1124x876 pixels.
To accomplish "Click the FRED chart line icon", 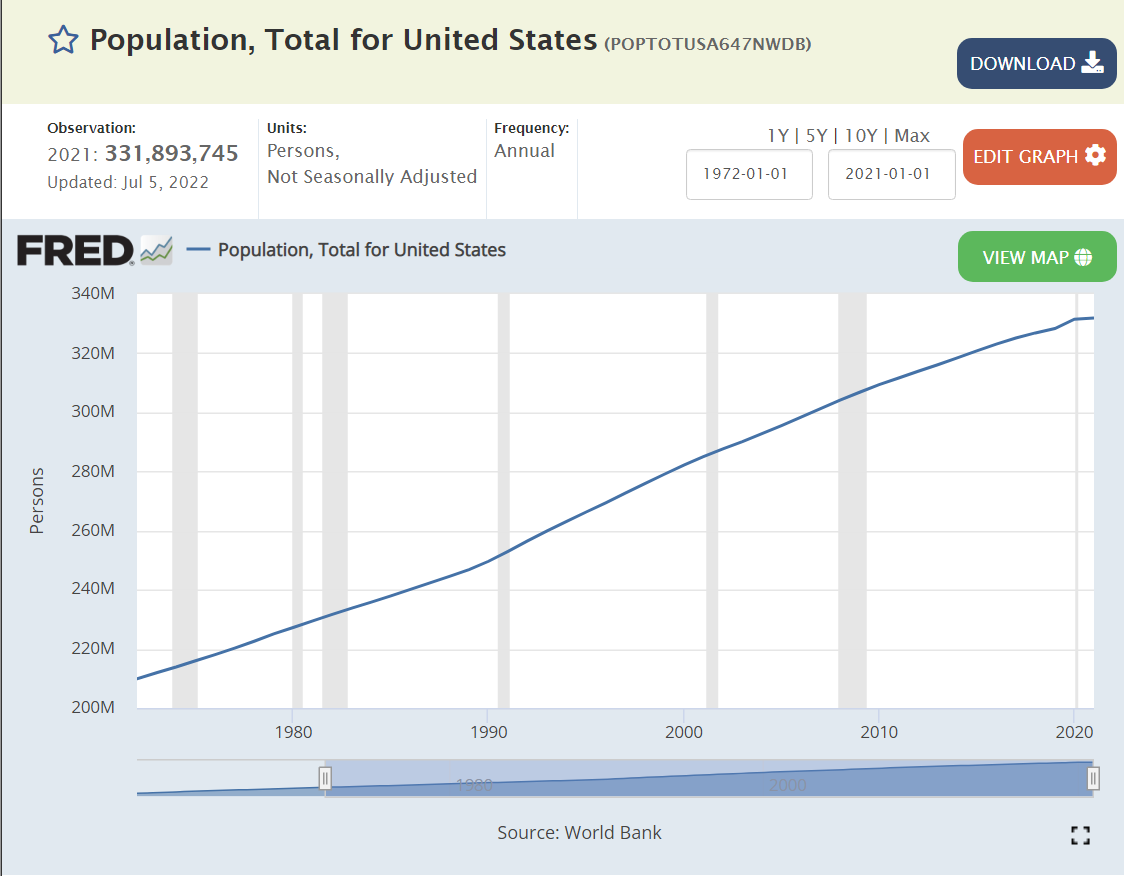I will pos(156,250).
